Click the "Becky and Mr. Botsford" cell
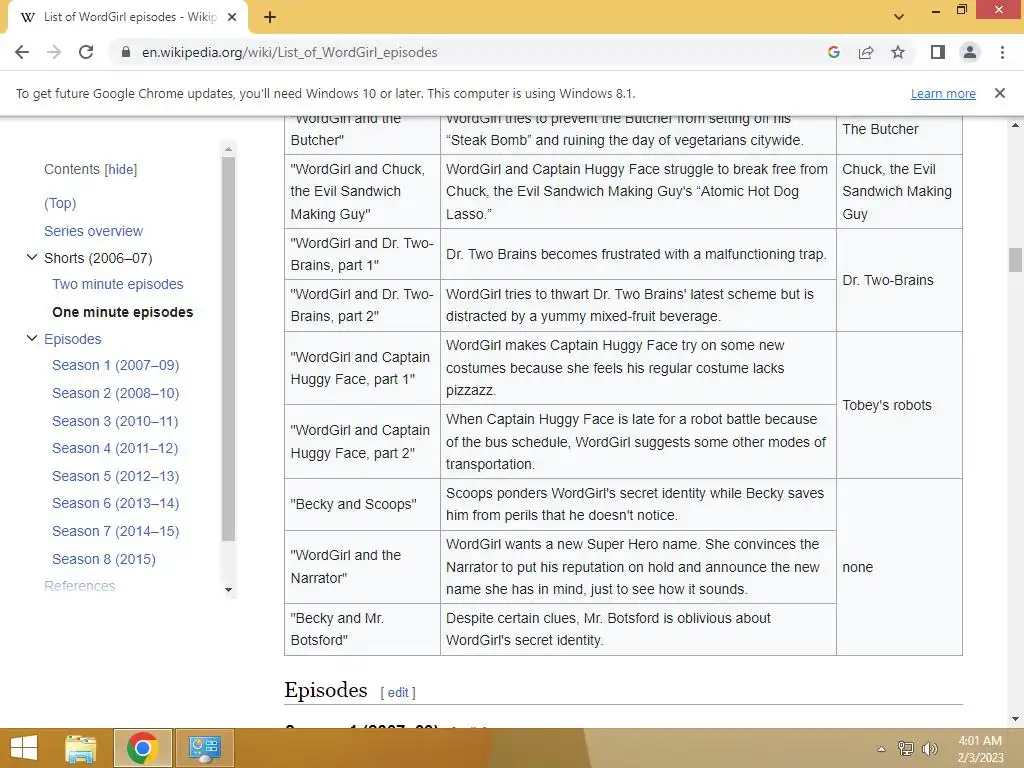This screenshot has height=768, width=1024. pos(362,629)
